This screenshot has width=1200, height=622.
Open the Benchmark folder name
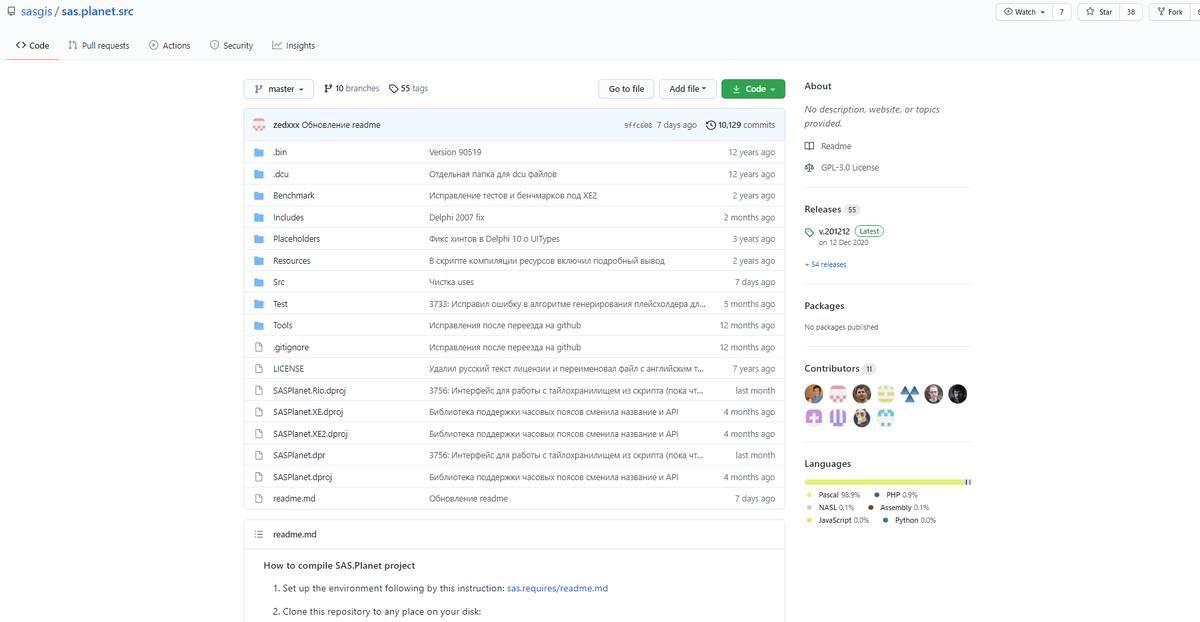294,196
